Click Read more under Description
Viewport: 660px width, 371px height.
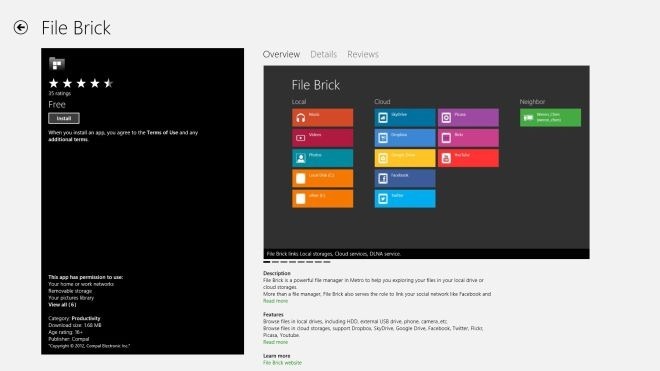275,301
